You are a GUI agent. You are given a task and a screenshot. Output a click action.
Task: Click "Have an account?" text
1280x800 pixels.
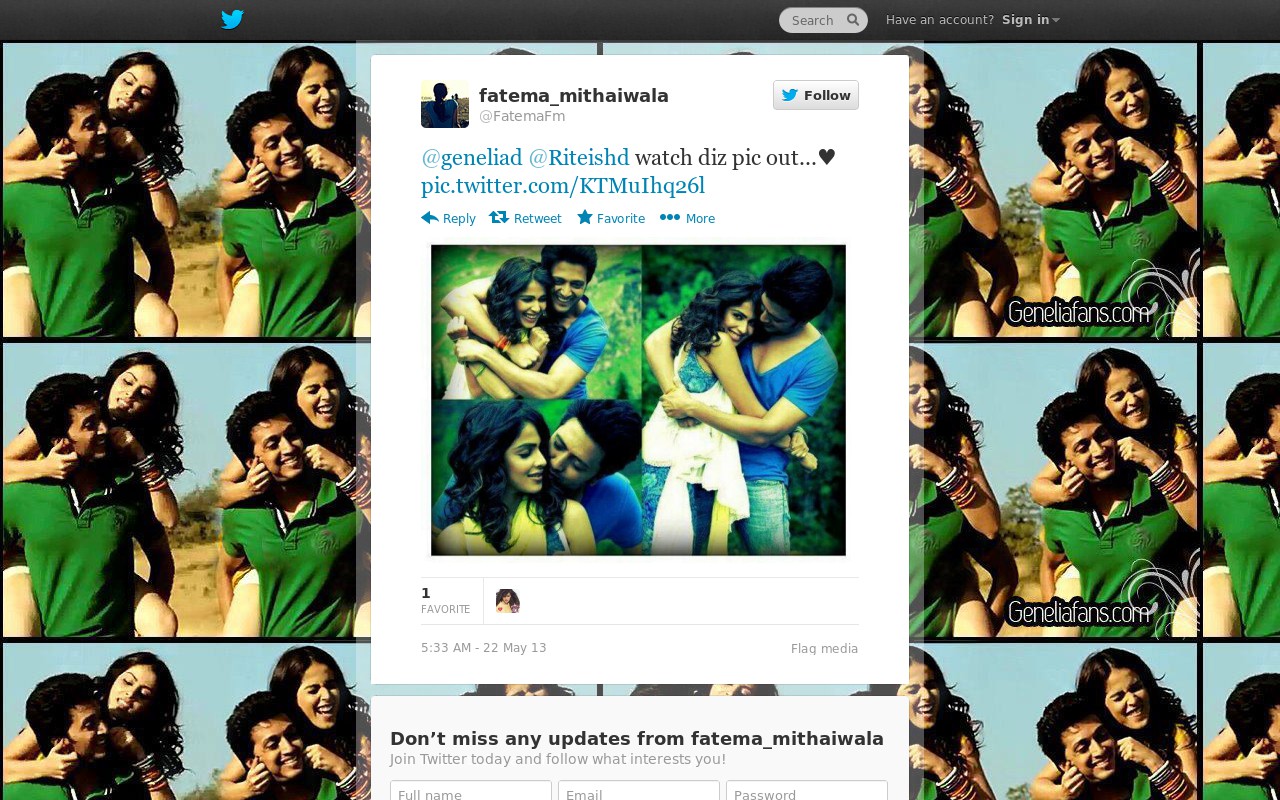point(940,20)
